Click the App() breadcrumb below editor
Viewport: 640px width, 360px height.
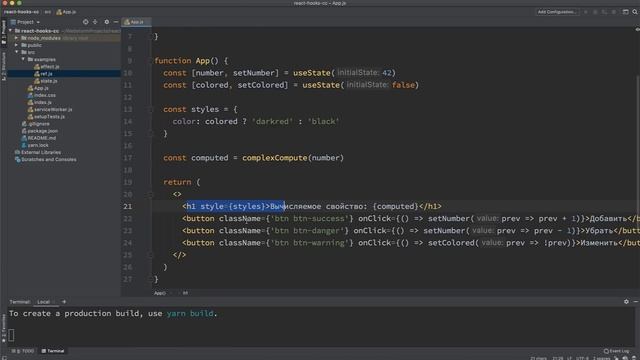(x=160, y=293)
